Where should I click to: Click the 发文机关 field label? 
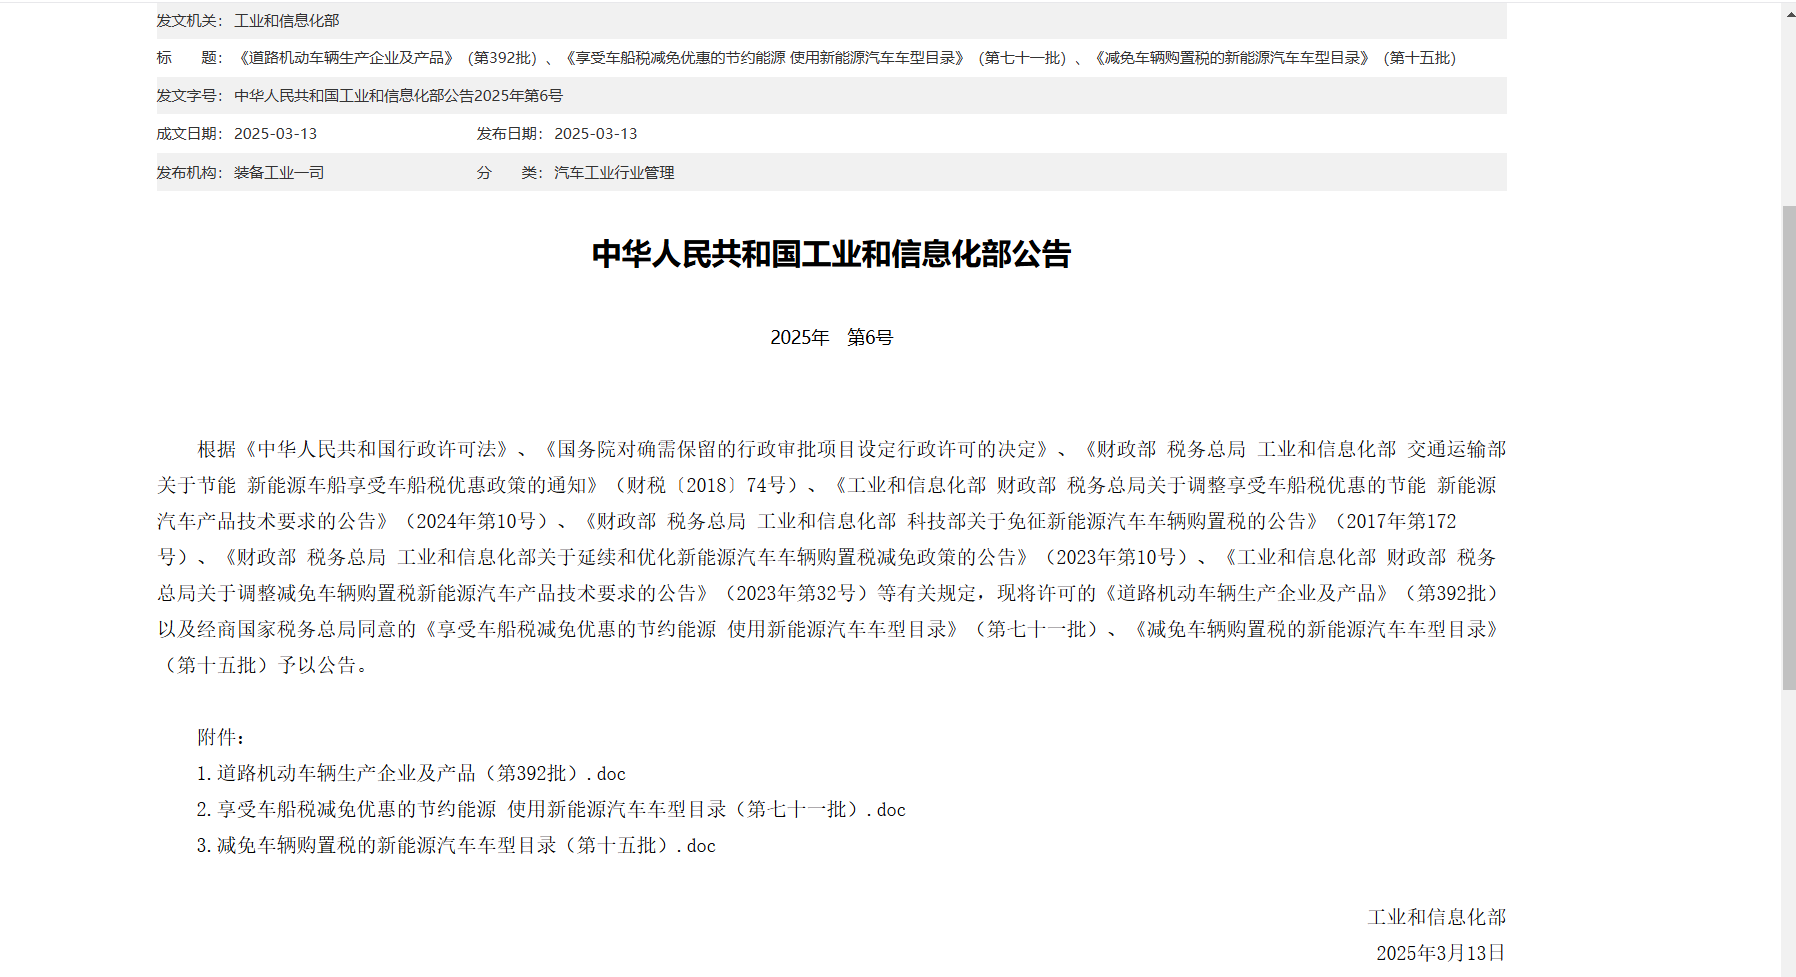(x=190, y=21)
